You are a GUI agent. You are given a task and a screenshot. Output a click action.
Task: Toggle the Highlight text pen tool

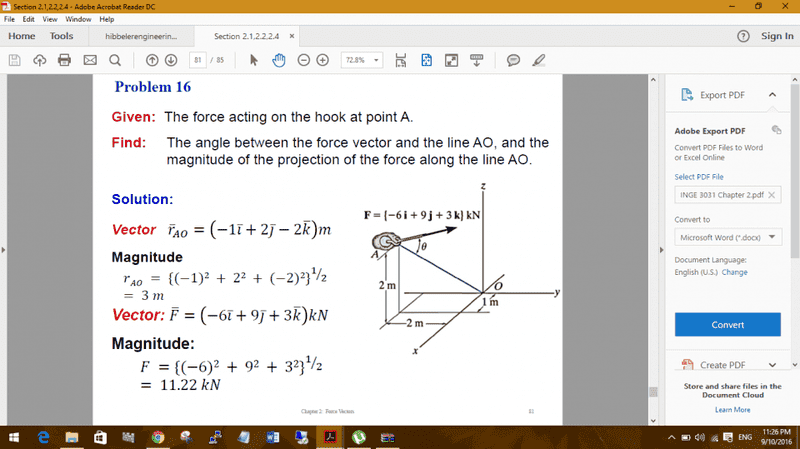coord(539,59)
